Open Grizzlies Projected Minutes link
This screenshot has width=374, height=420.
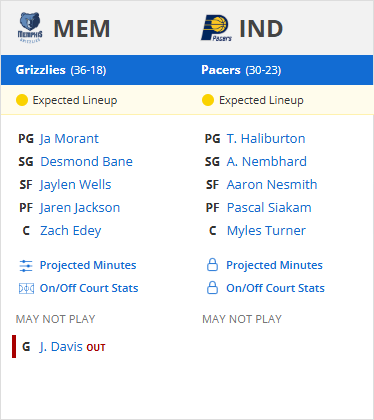pos(88,265)
